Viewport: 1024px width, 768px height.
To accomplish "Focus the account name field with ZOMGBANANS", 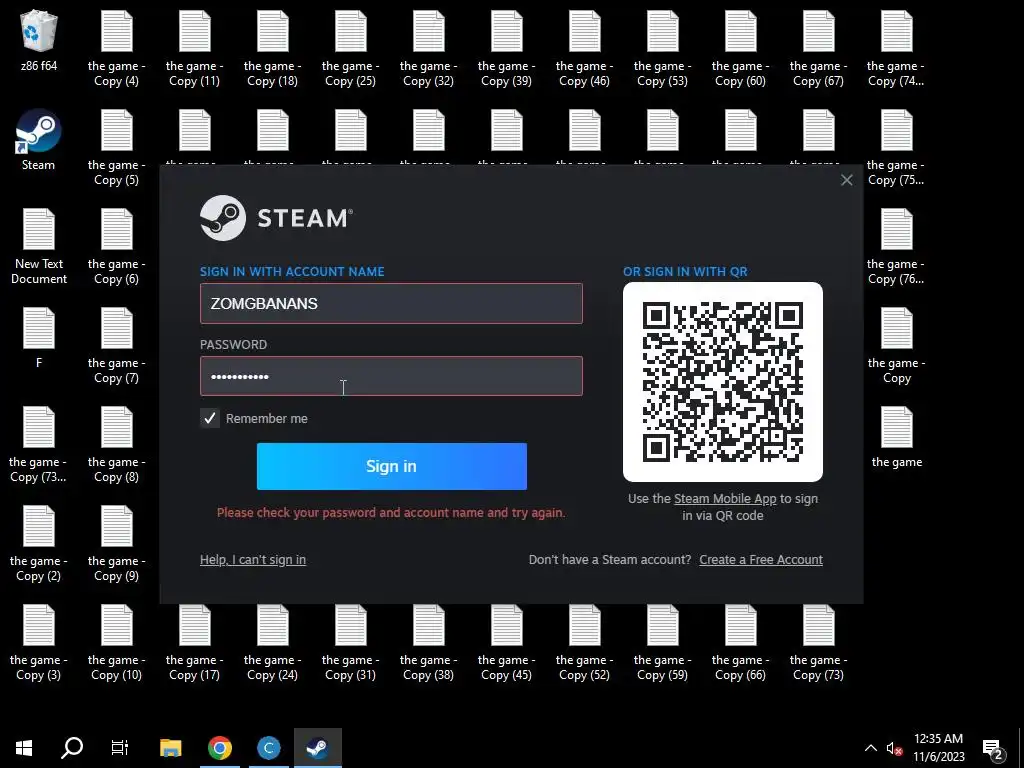I will (391, 303).
